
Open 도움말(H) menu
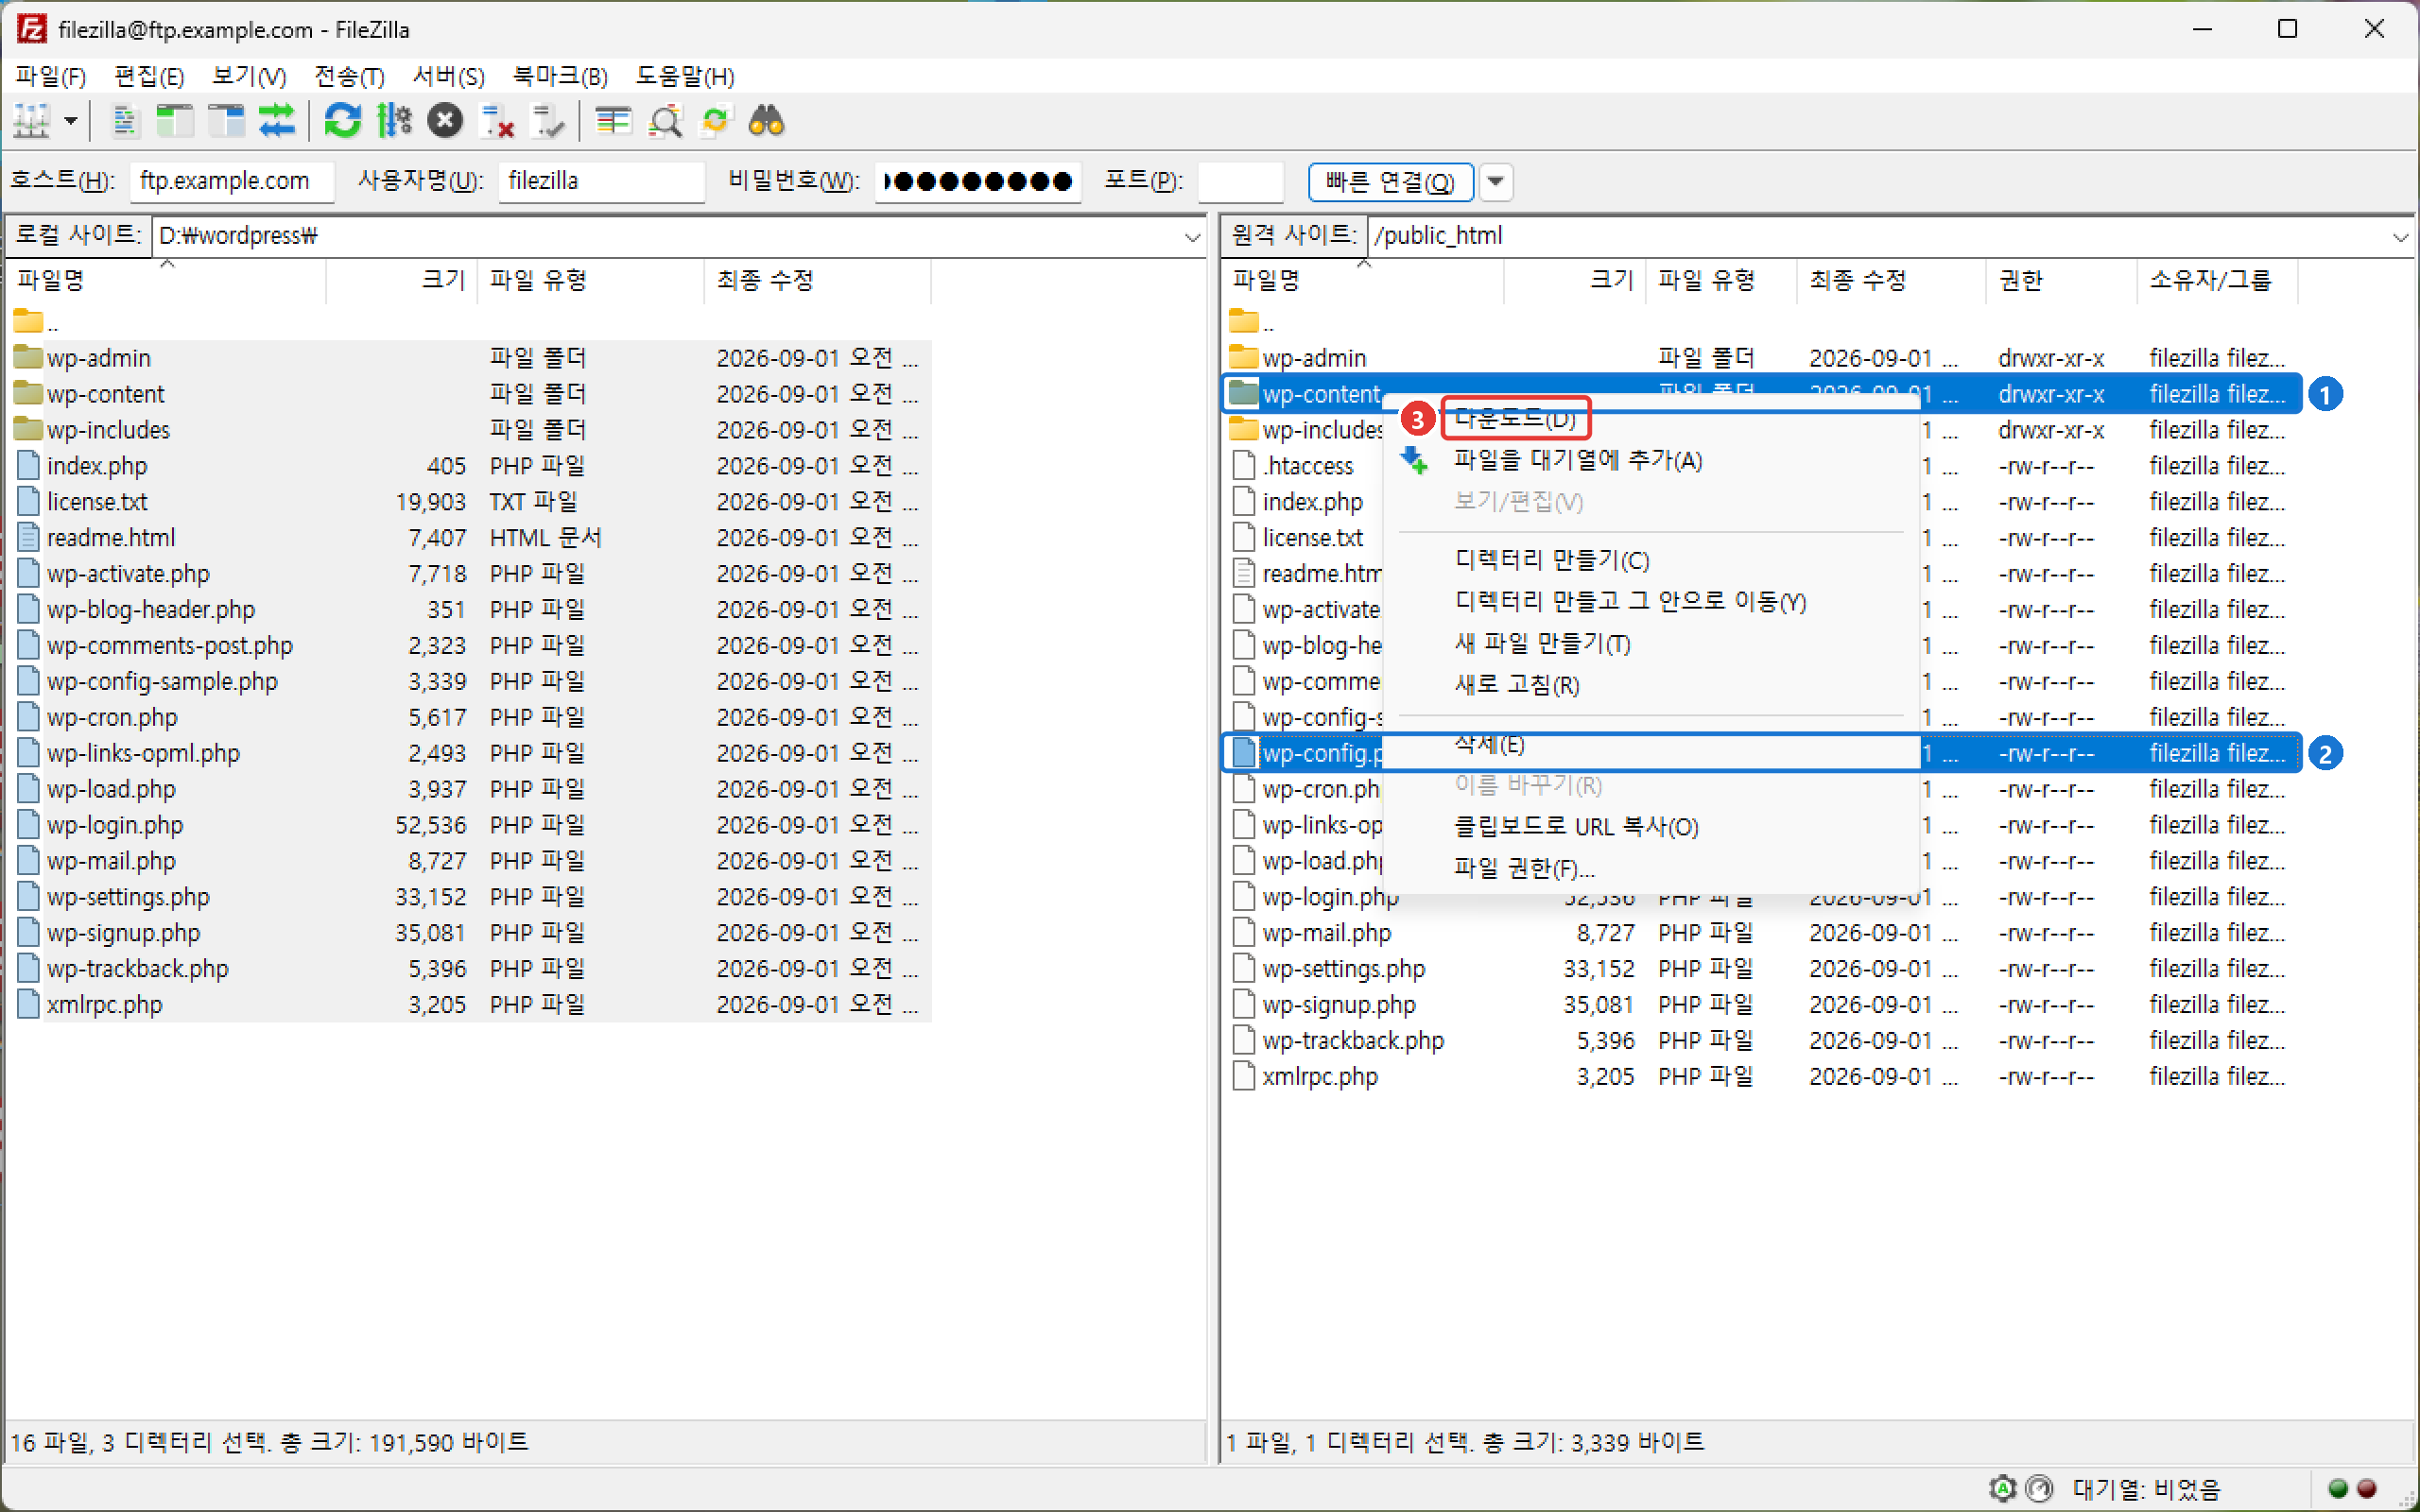(685, 76)
